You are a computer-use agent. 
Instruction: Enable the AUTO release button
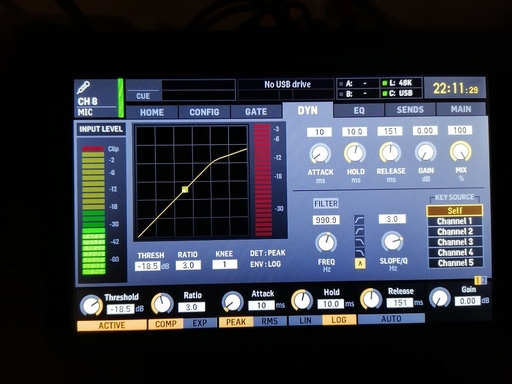(x=391, y=319)
